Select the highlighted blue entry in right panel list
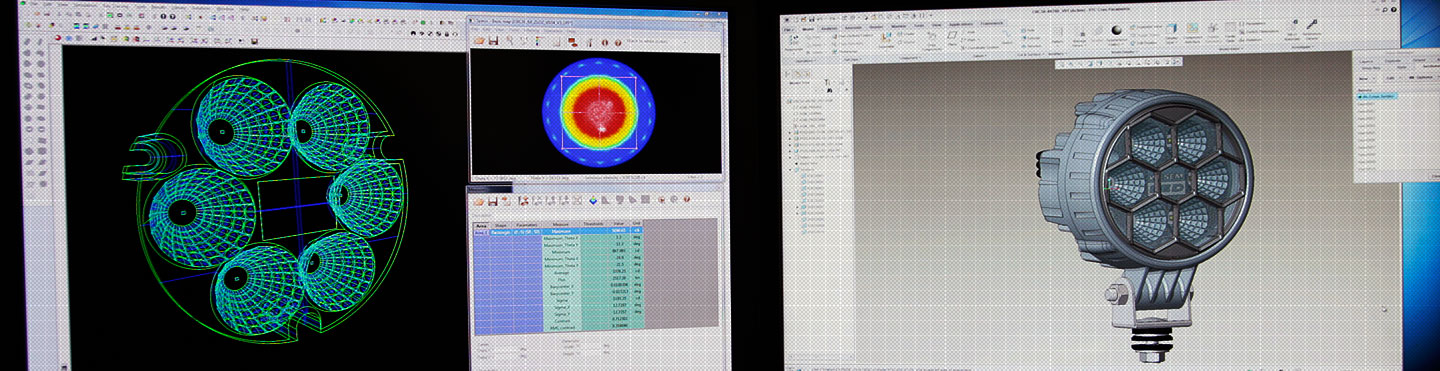Viewport: 1440px width, 371px height. (1378, 96)
